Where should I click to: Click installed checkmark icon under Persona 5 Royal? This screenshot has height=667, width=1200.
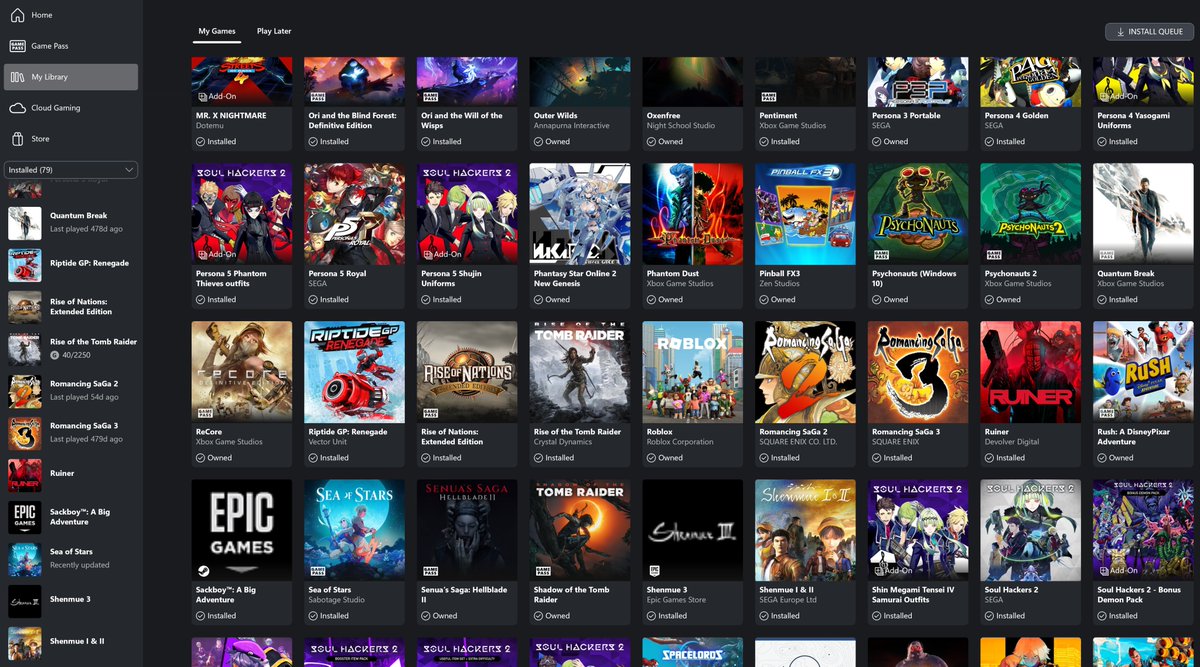click(x=313, y=300)
